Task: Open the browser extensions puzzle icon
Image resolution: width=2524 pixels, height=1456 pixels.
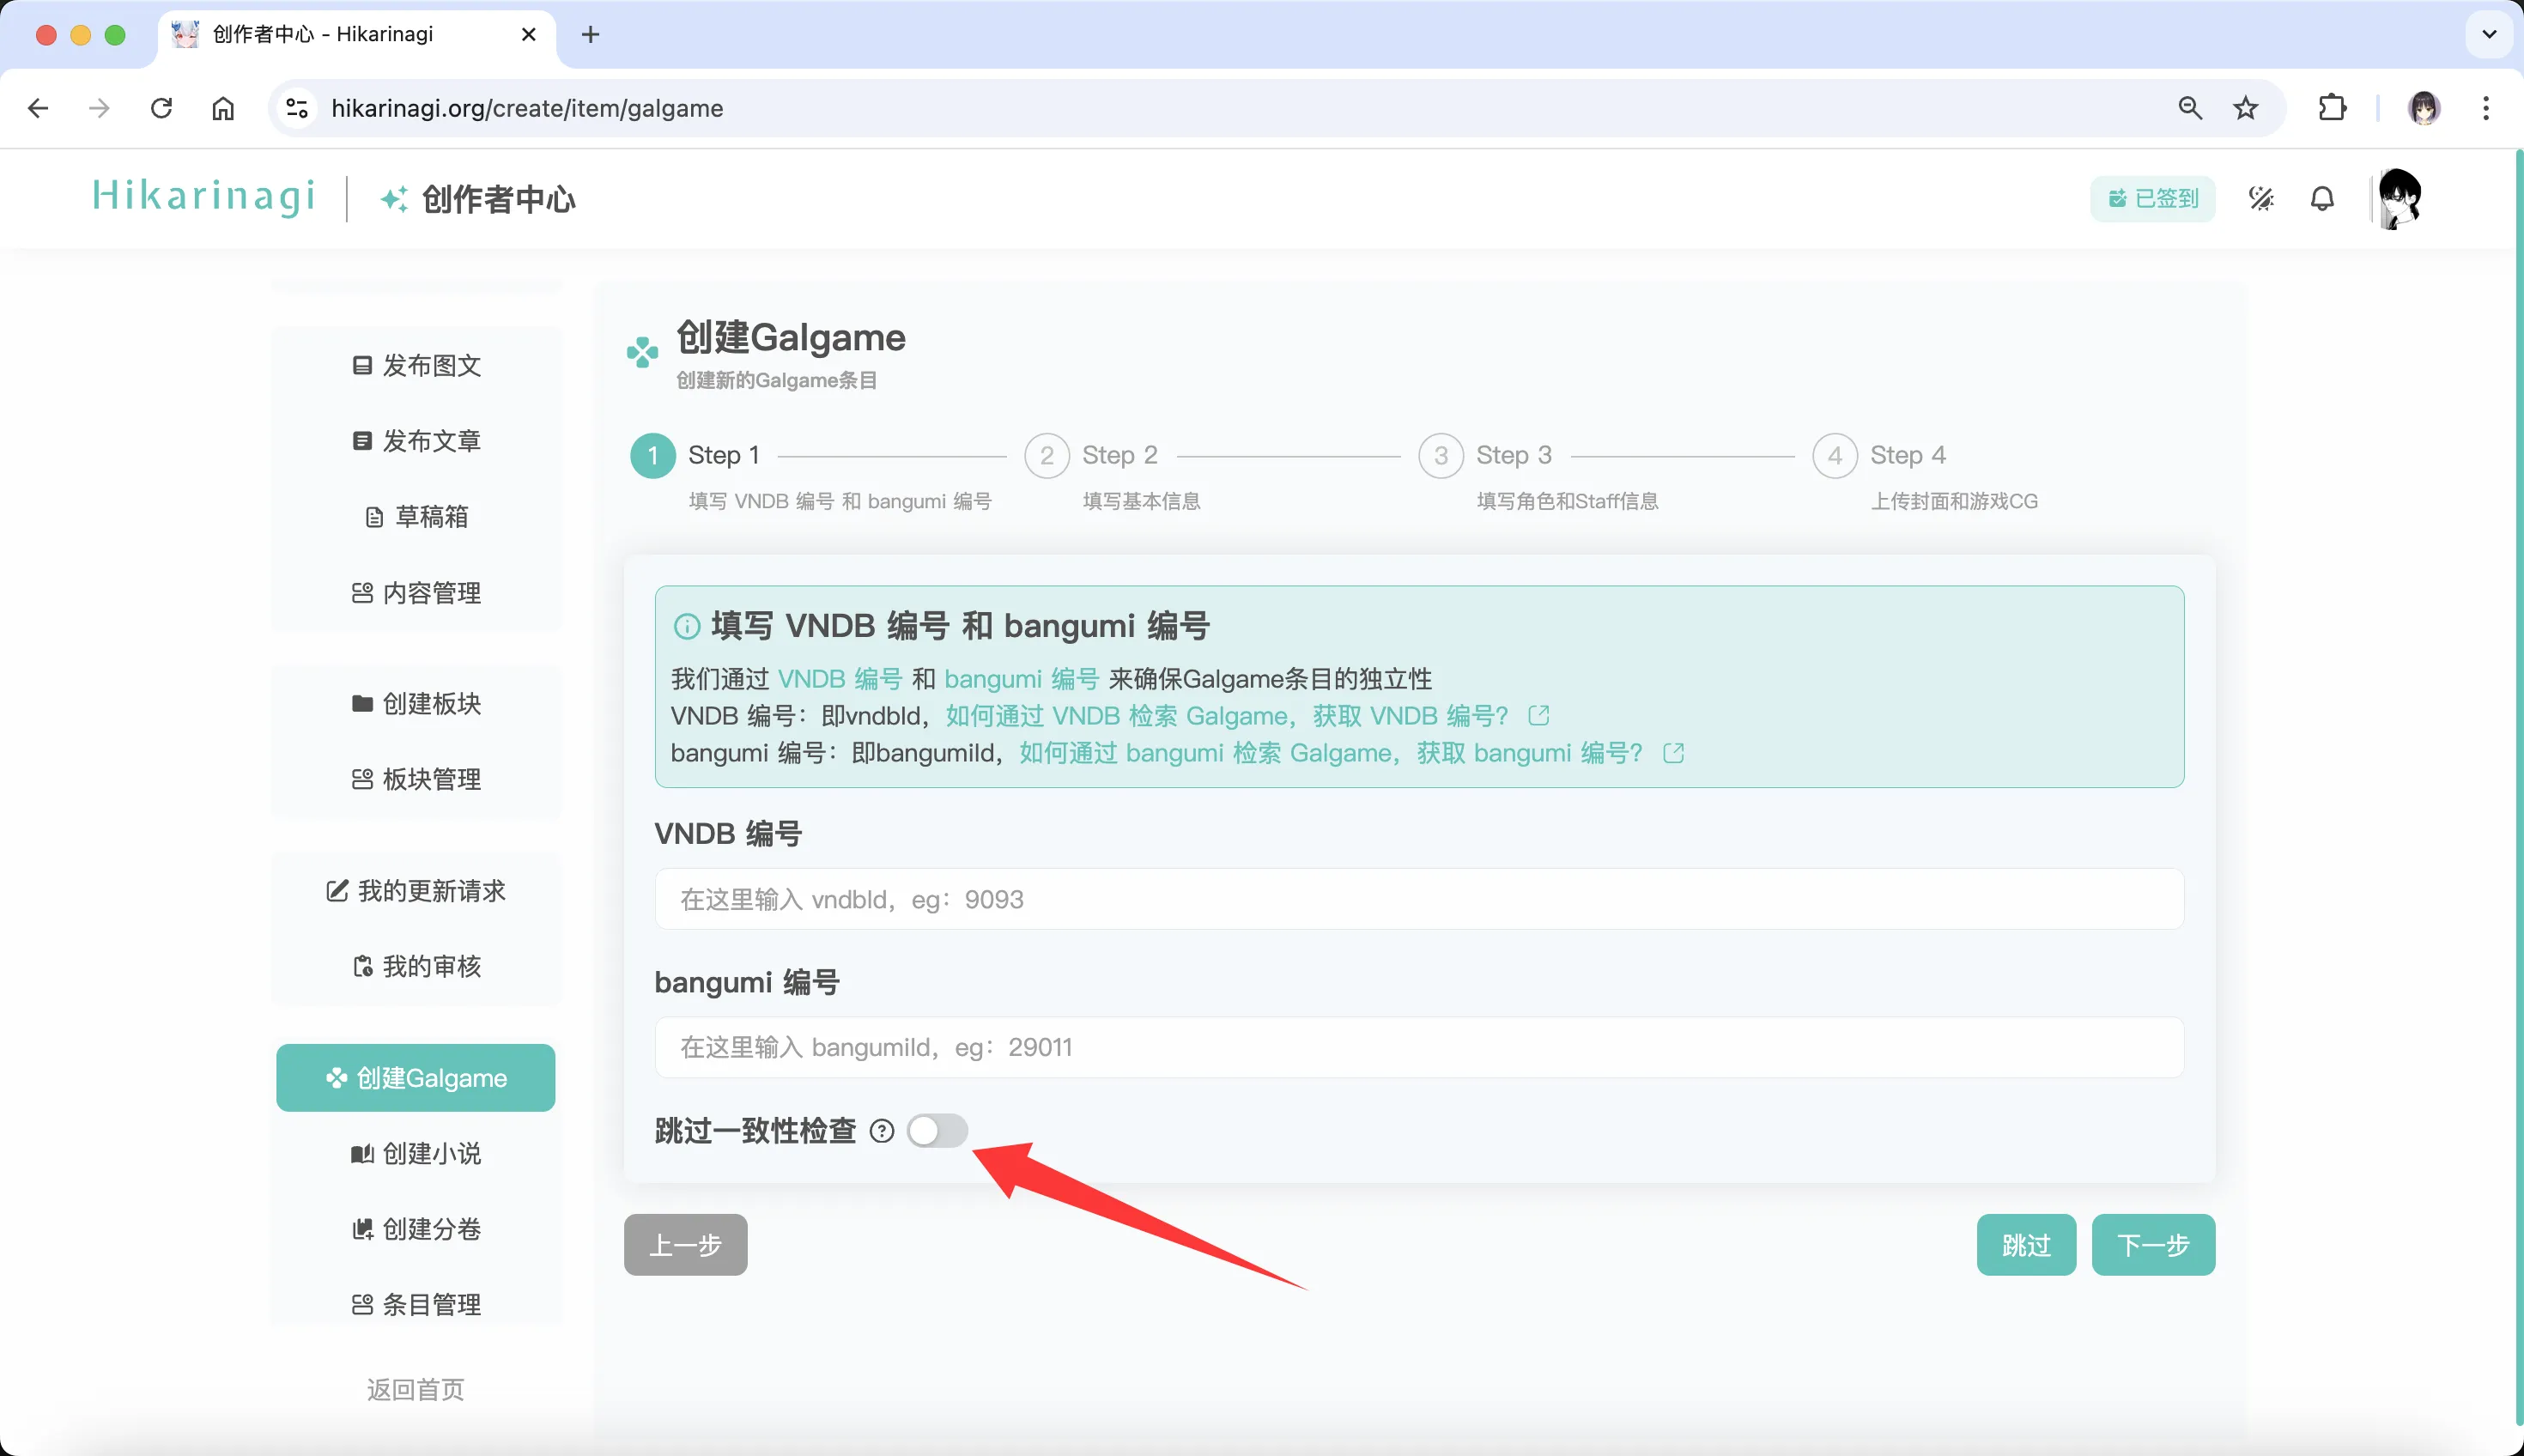Action: [2332, 108]
